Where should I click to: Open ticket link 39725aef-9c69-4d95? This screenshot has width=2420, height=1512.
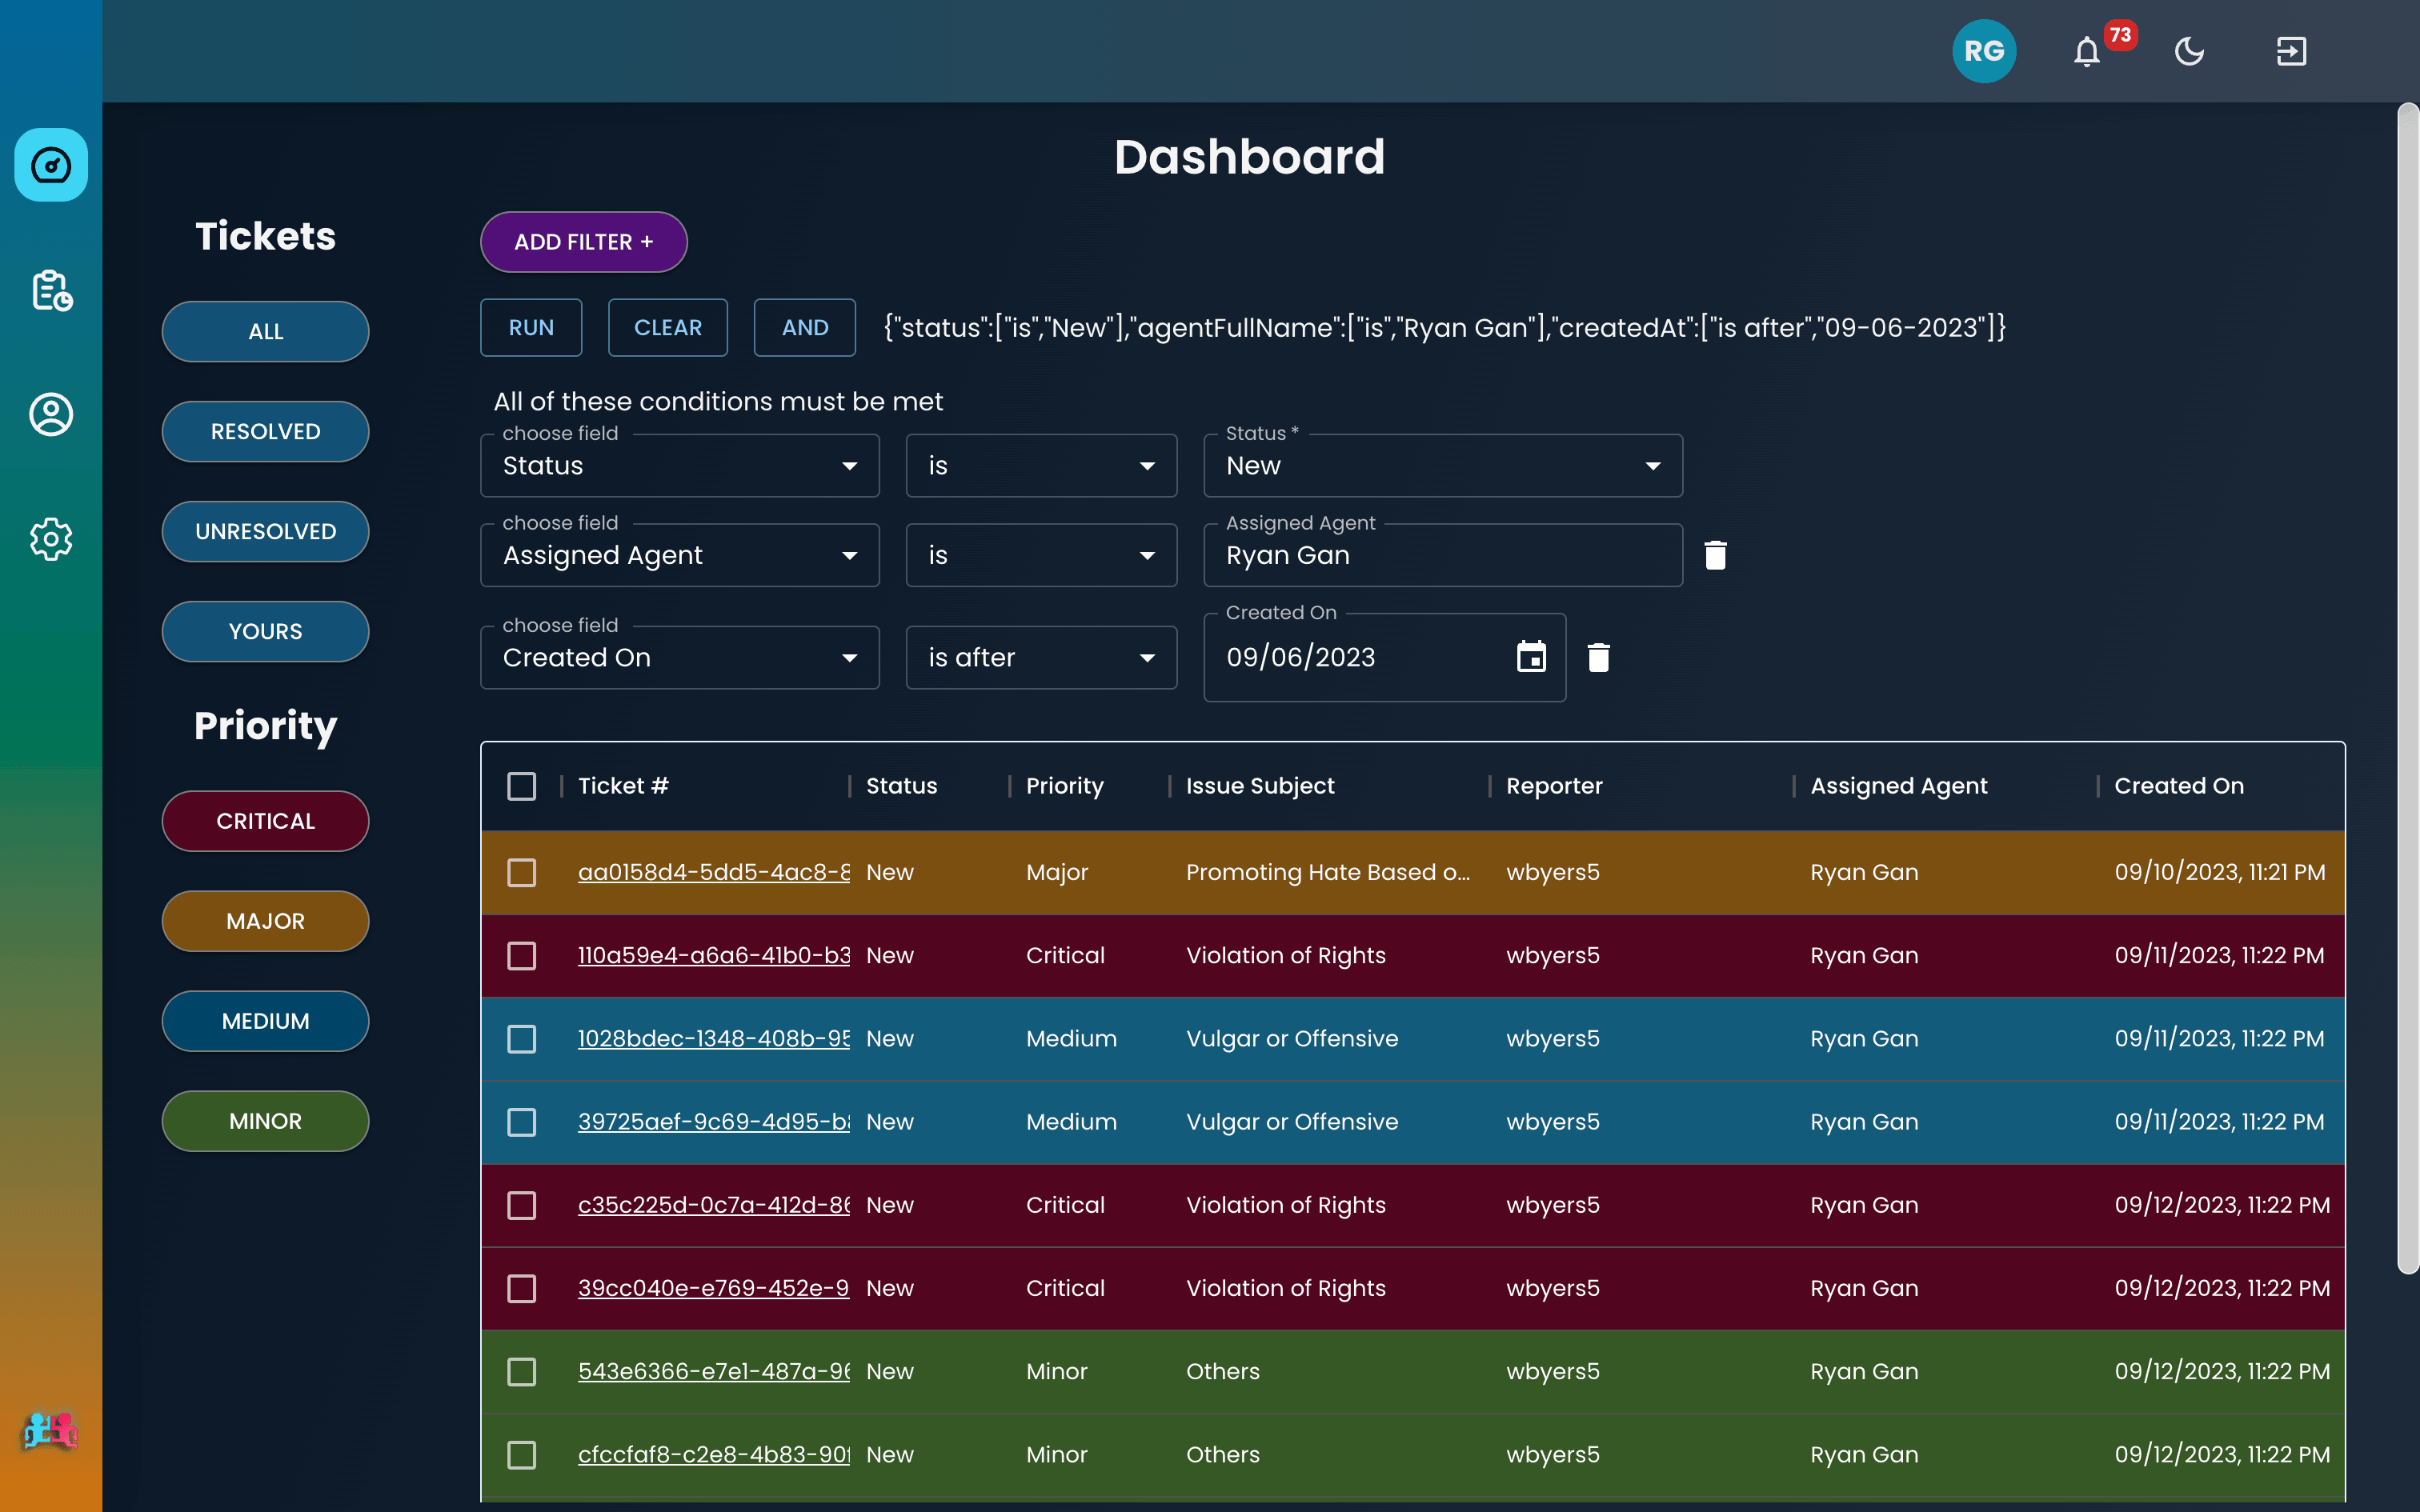click(714, 1122)
